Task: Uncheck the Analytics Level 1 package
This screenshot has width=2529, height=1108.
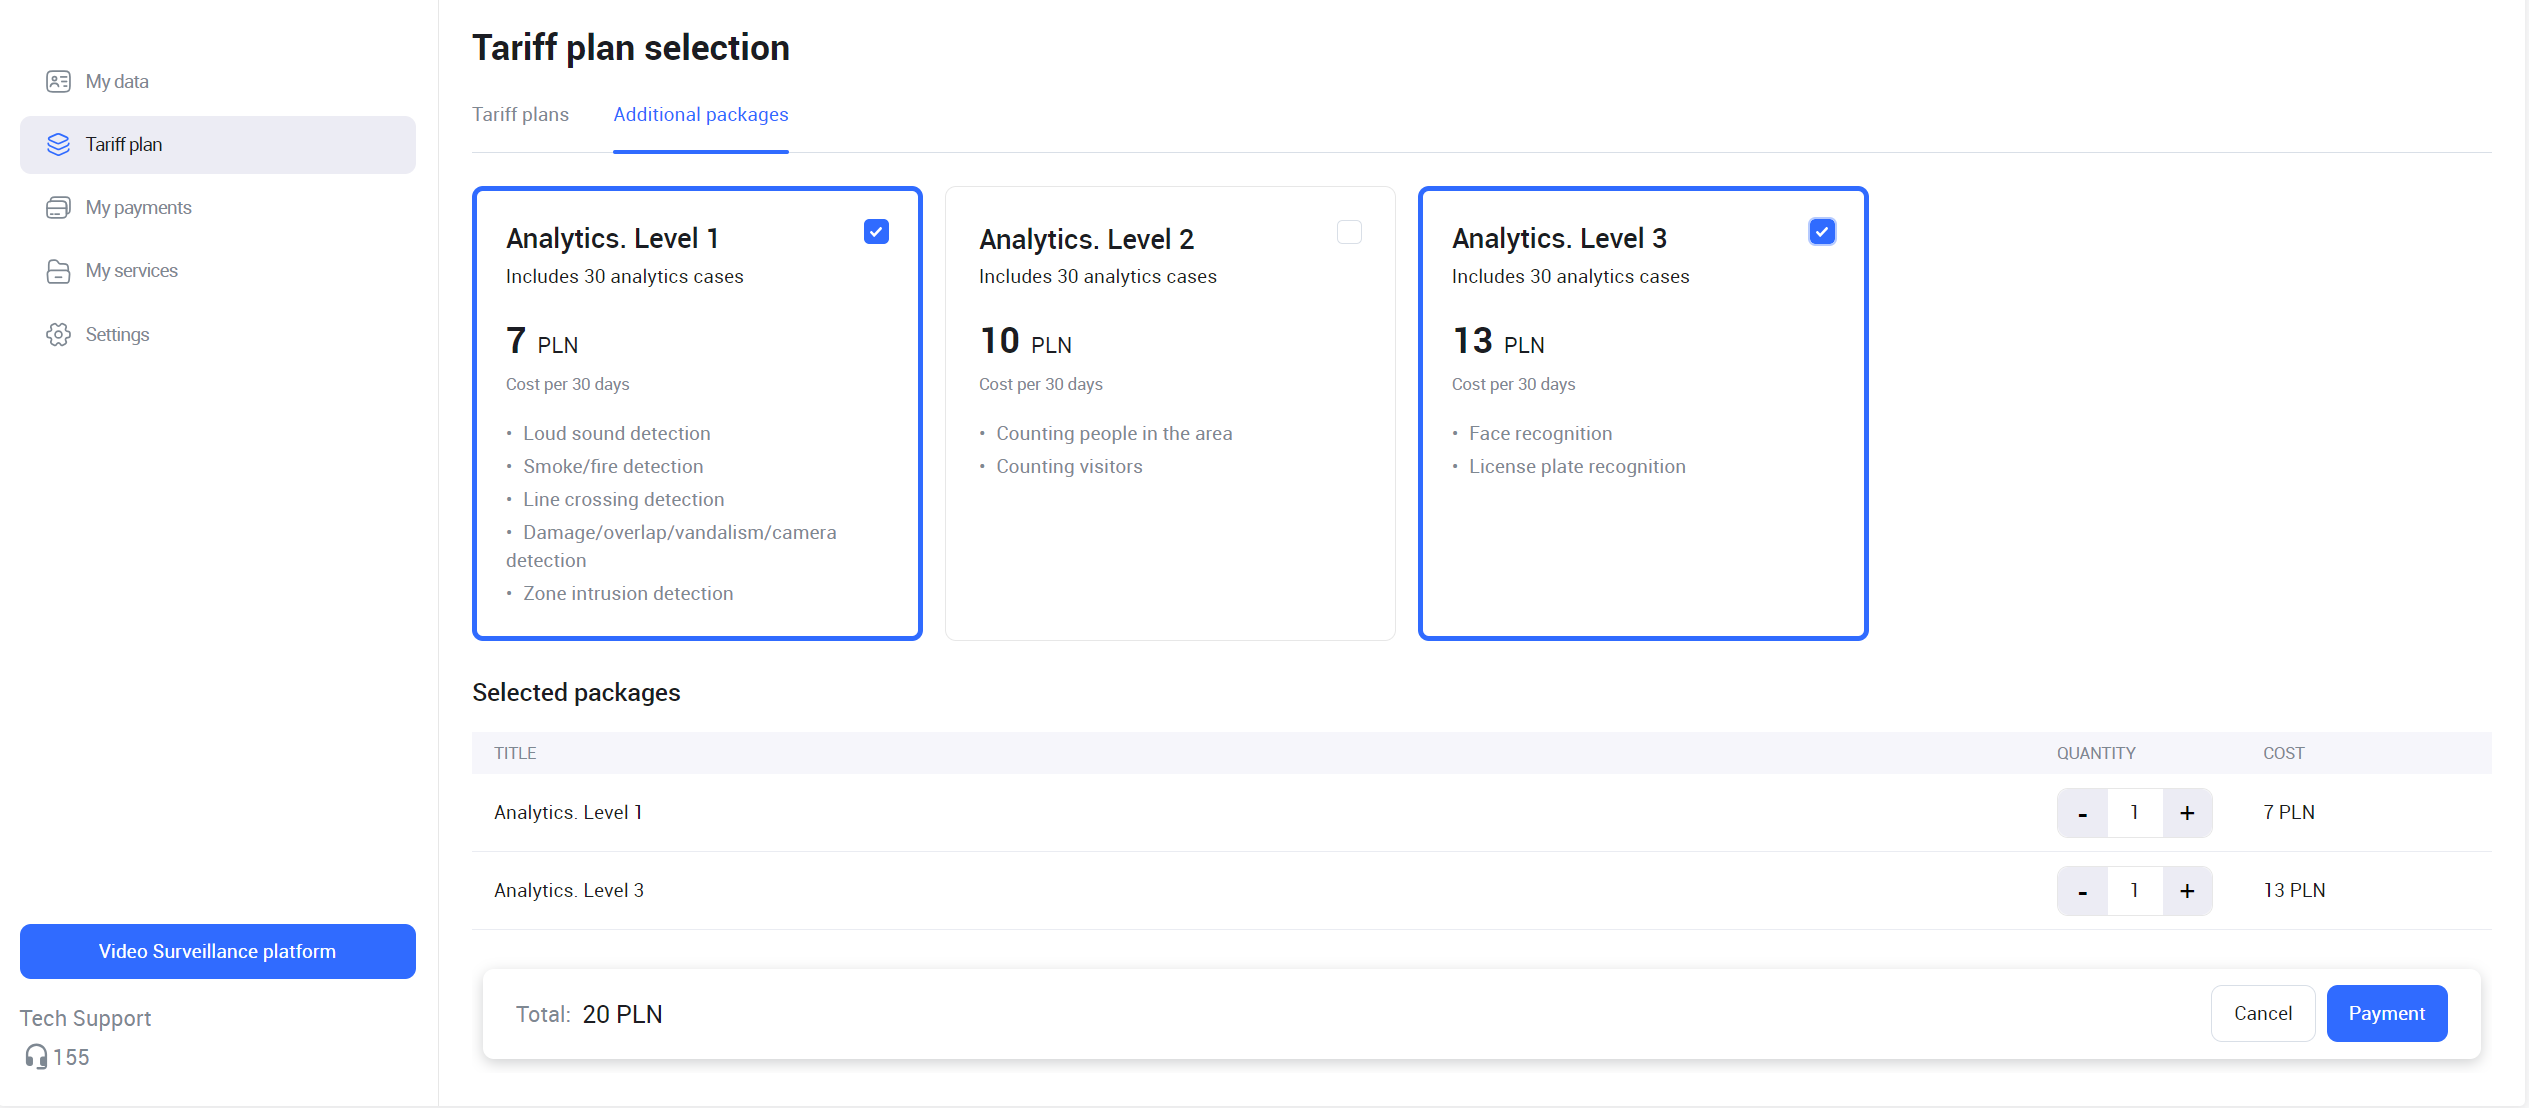Action: pos(876,232)
